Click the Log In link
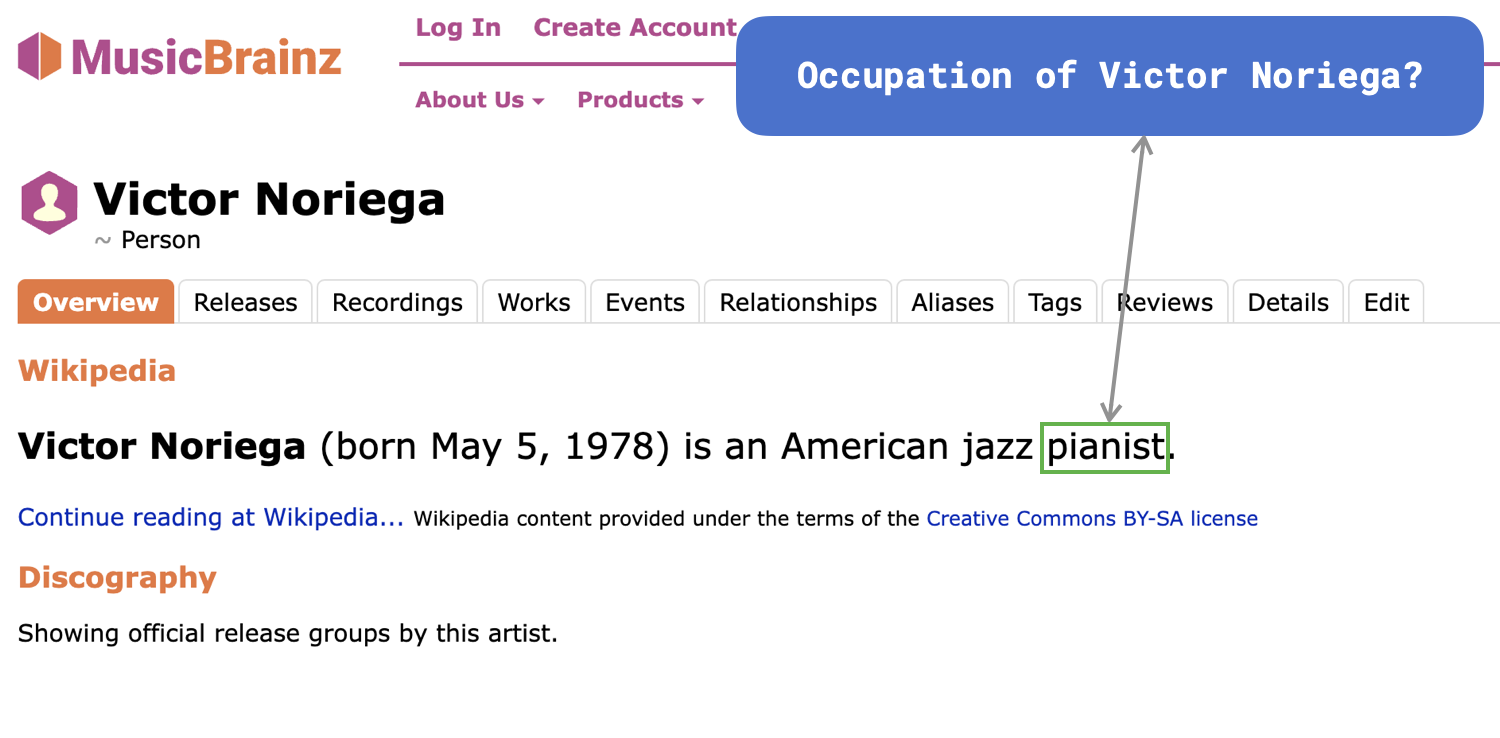The width and height of the screenshot is (1500, 738). click(458, 28)
